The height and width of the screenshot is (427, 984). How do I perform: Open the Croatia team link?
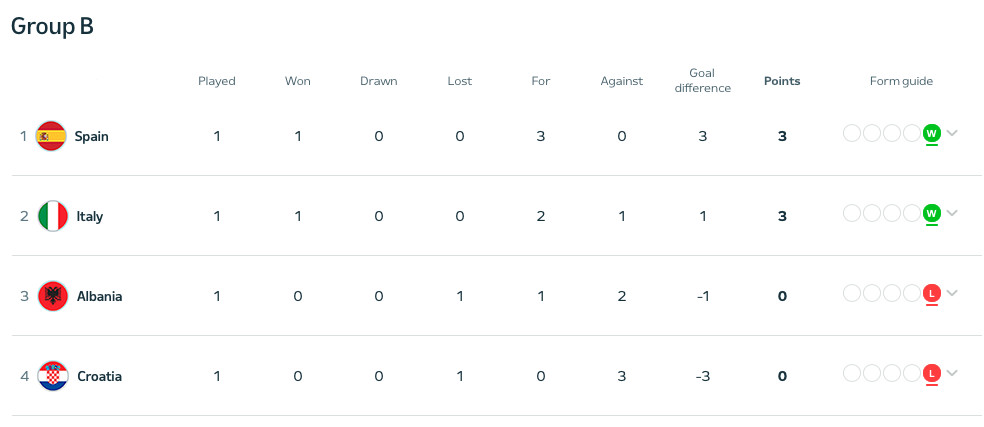point(99,376)
